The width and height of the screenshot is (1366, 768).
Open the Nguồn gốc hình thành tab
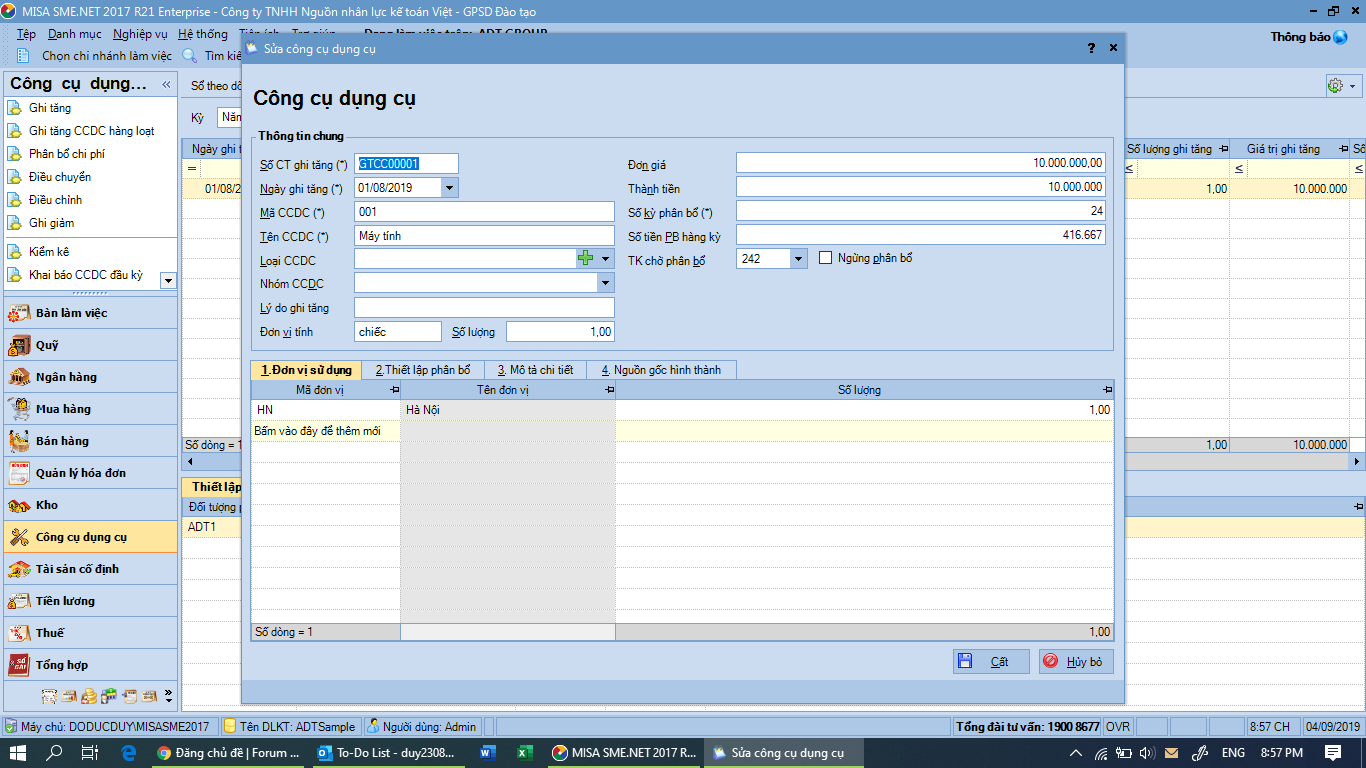click(x=661, y=370)
